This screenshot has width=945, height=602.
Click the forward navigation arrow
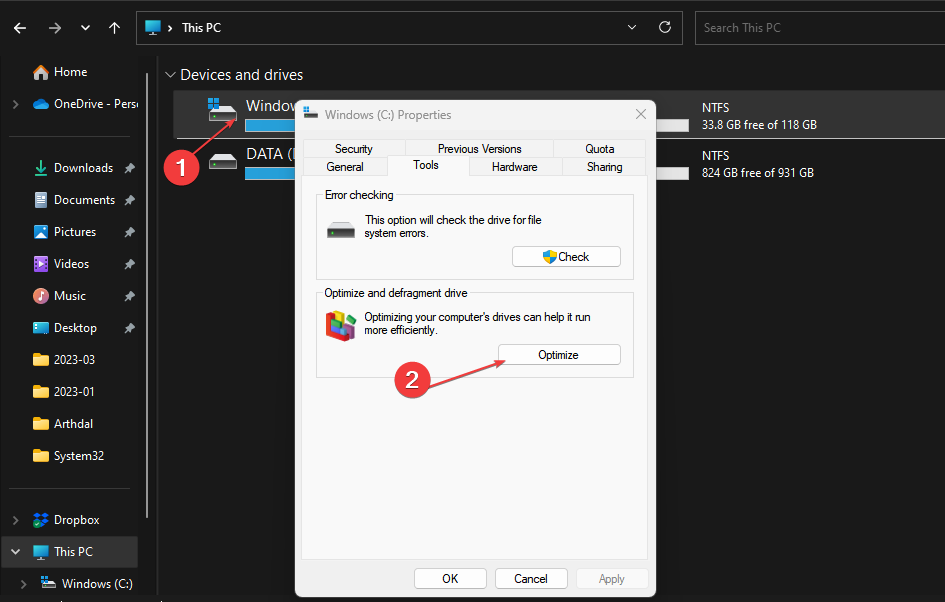coord(55,28)
